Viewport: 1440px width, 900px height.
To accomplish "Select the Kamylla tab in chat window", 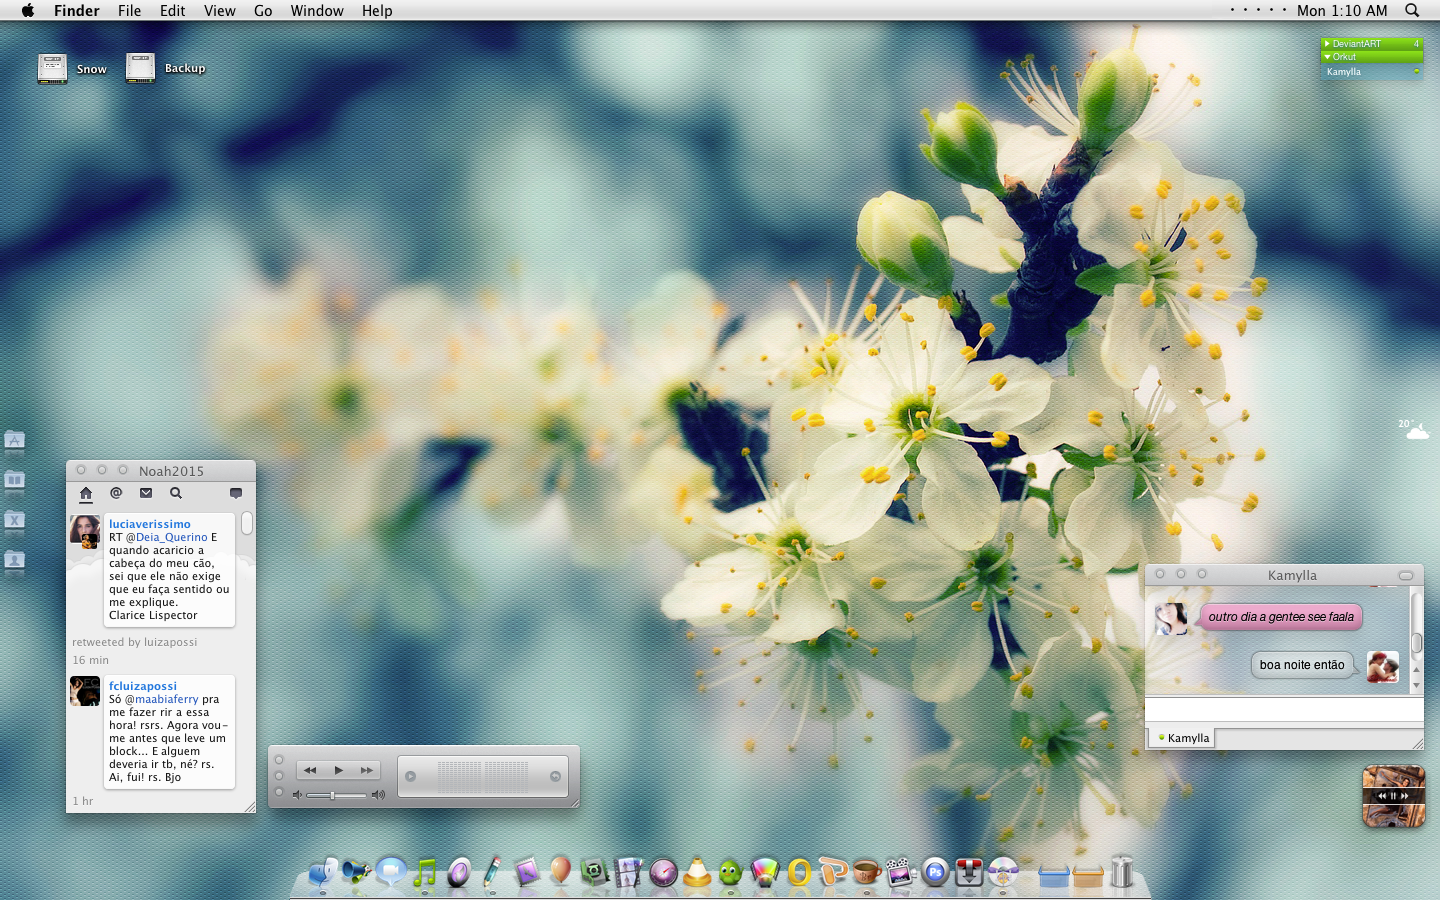I will [1183, 738].
